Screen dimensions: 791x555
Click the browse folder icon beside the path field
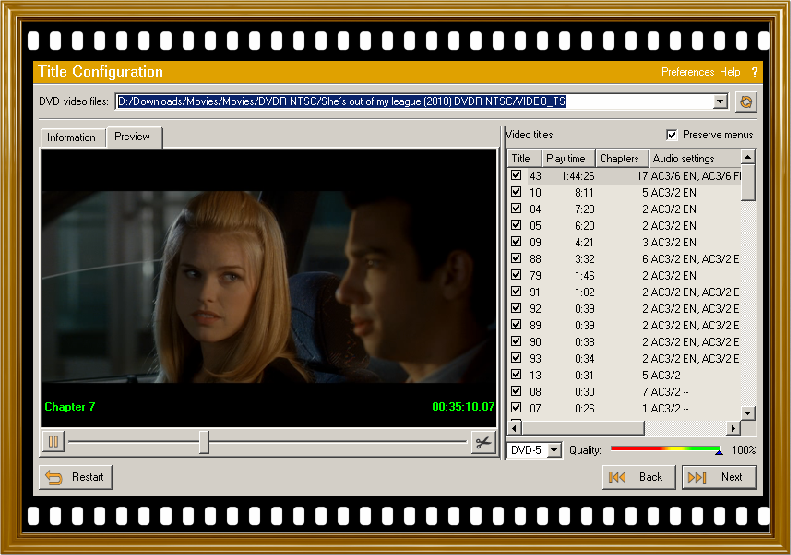(x=746, y=102)
